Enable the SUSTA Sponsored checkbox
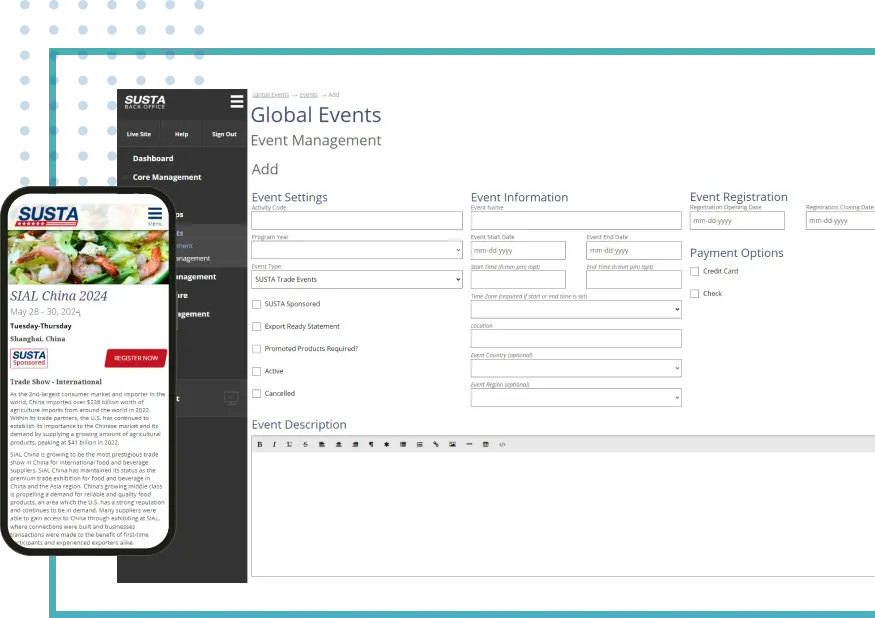 [257, 304]
